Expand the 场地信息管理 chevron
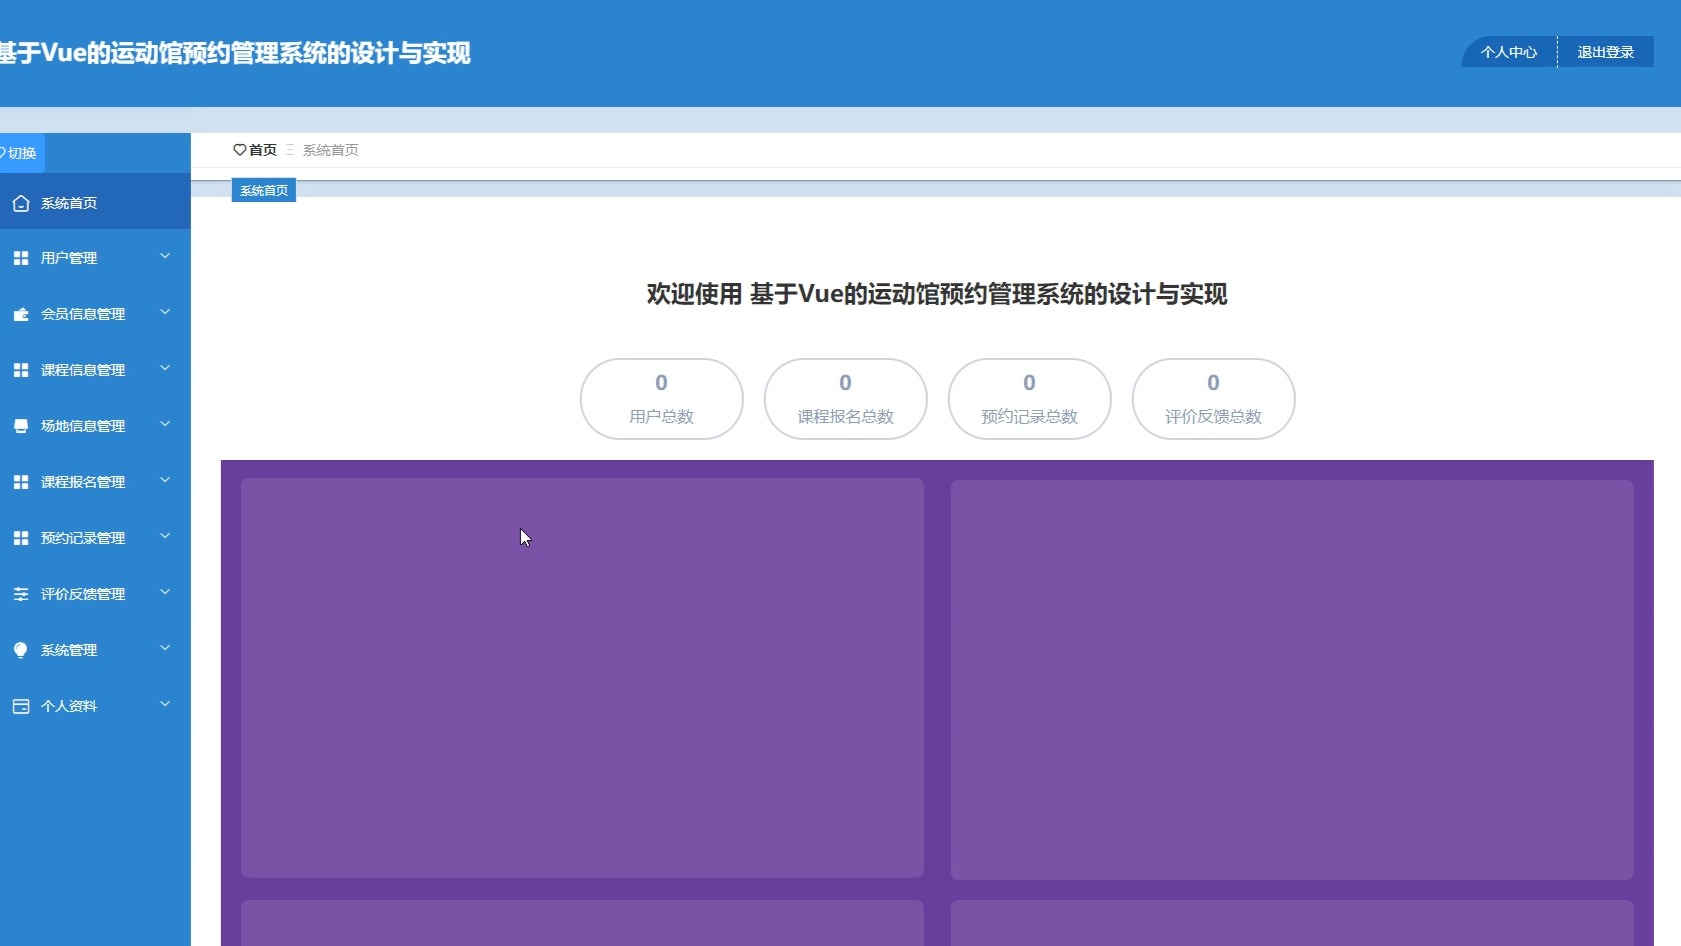The height and width of the screenshot is (946, 1681). tap(165, 425)
